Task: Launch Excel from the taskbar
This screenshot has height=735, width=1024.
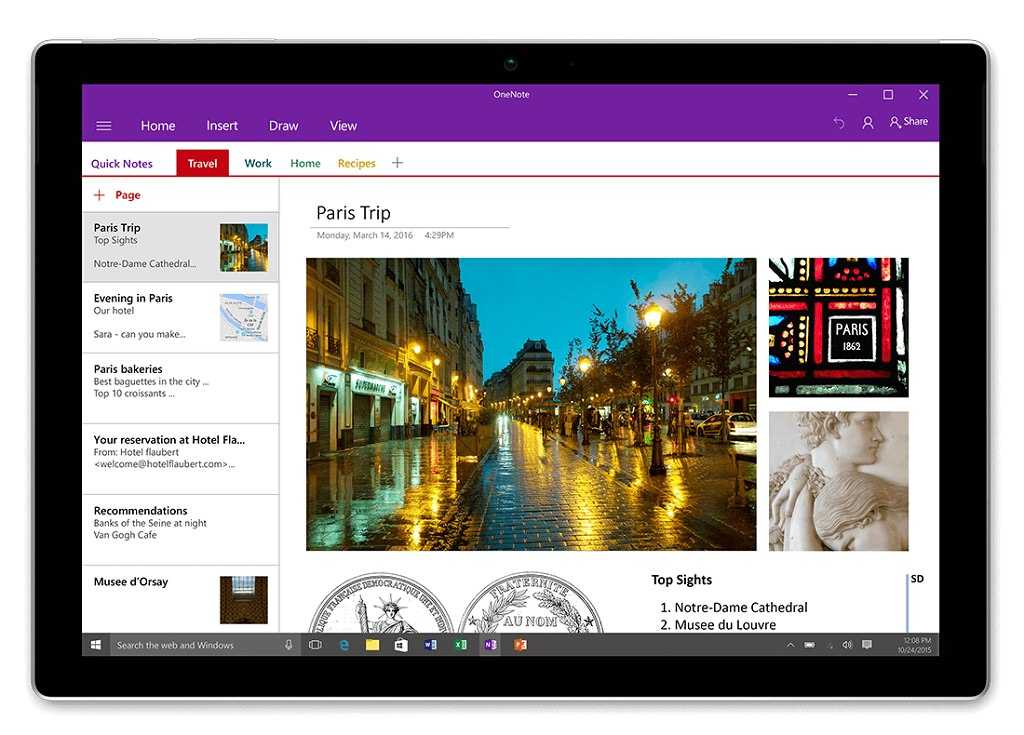Action: [460, 645]
